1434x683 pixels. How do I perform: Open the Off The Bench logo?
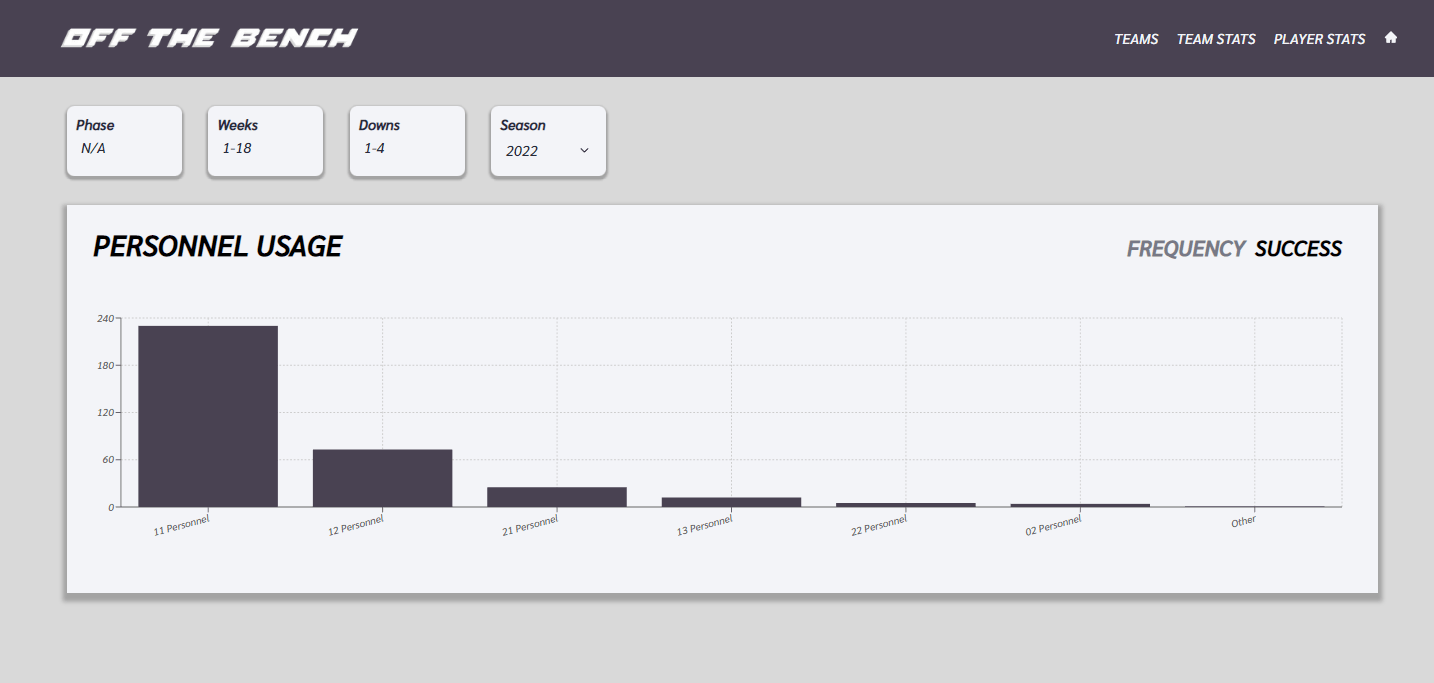[x=209, y=38]
